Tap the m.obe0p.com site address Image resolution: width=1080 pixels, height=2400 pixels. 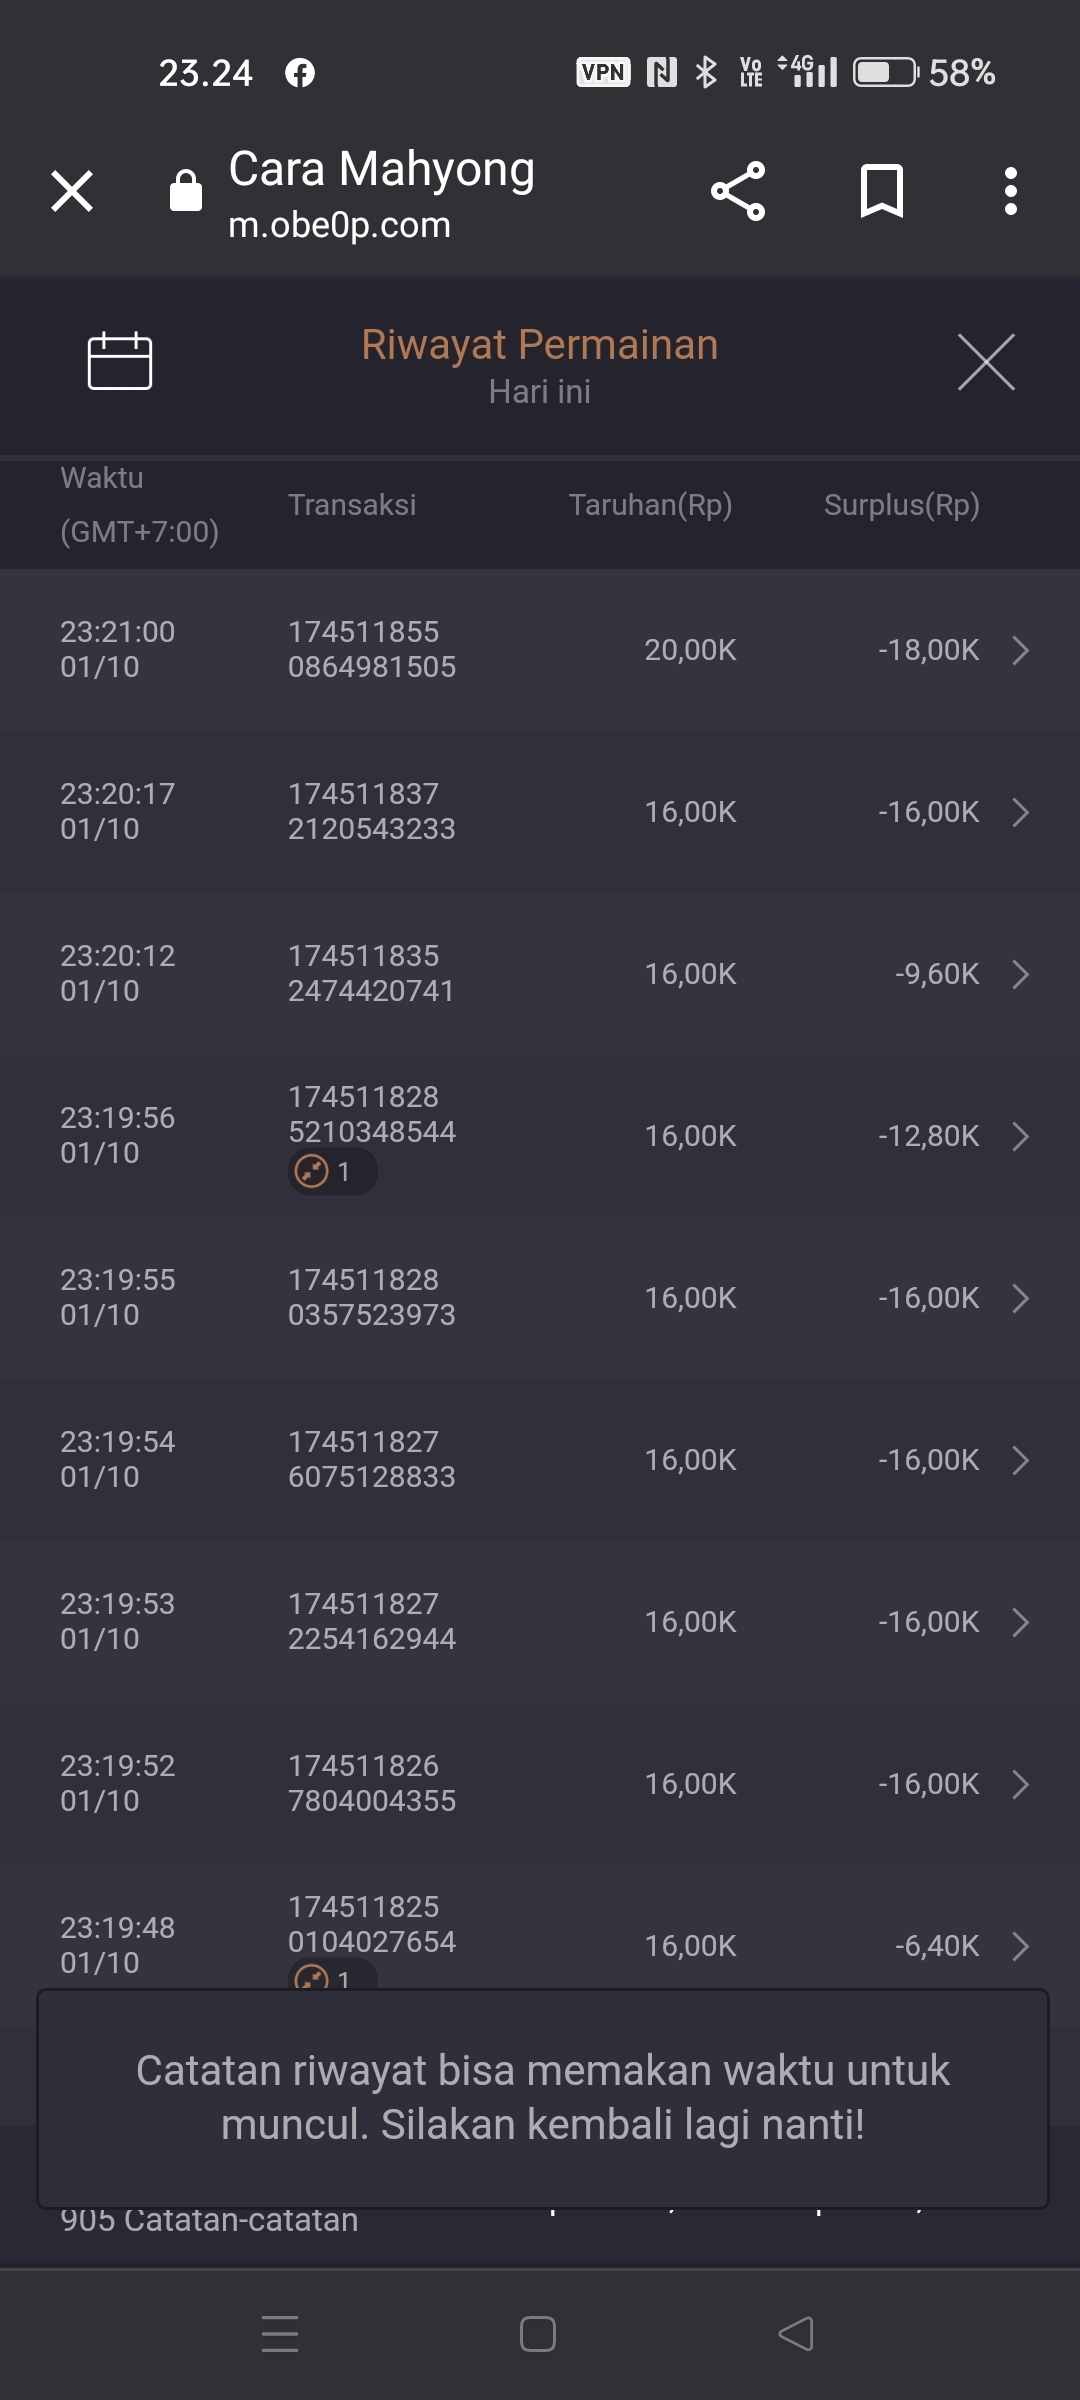(340, 226)
